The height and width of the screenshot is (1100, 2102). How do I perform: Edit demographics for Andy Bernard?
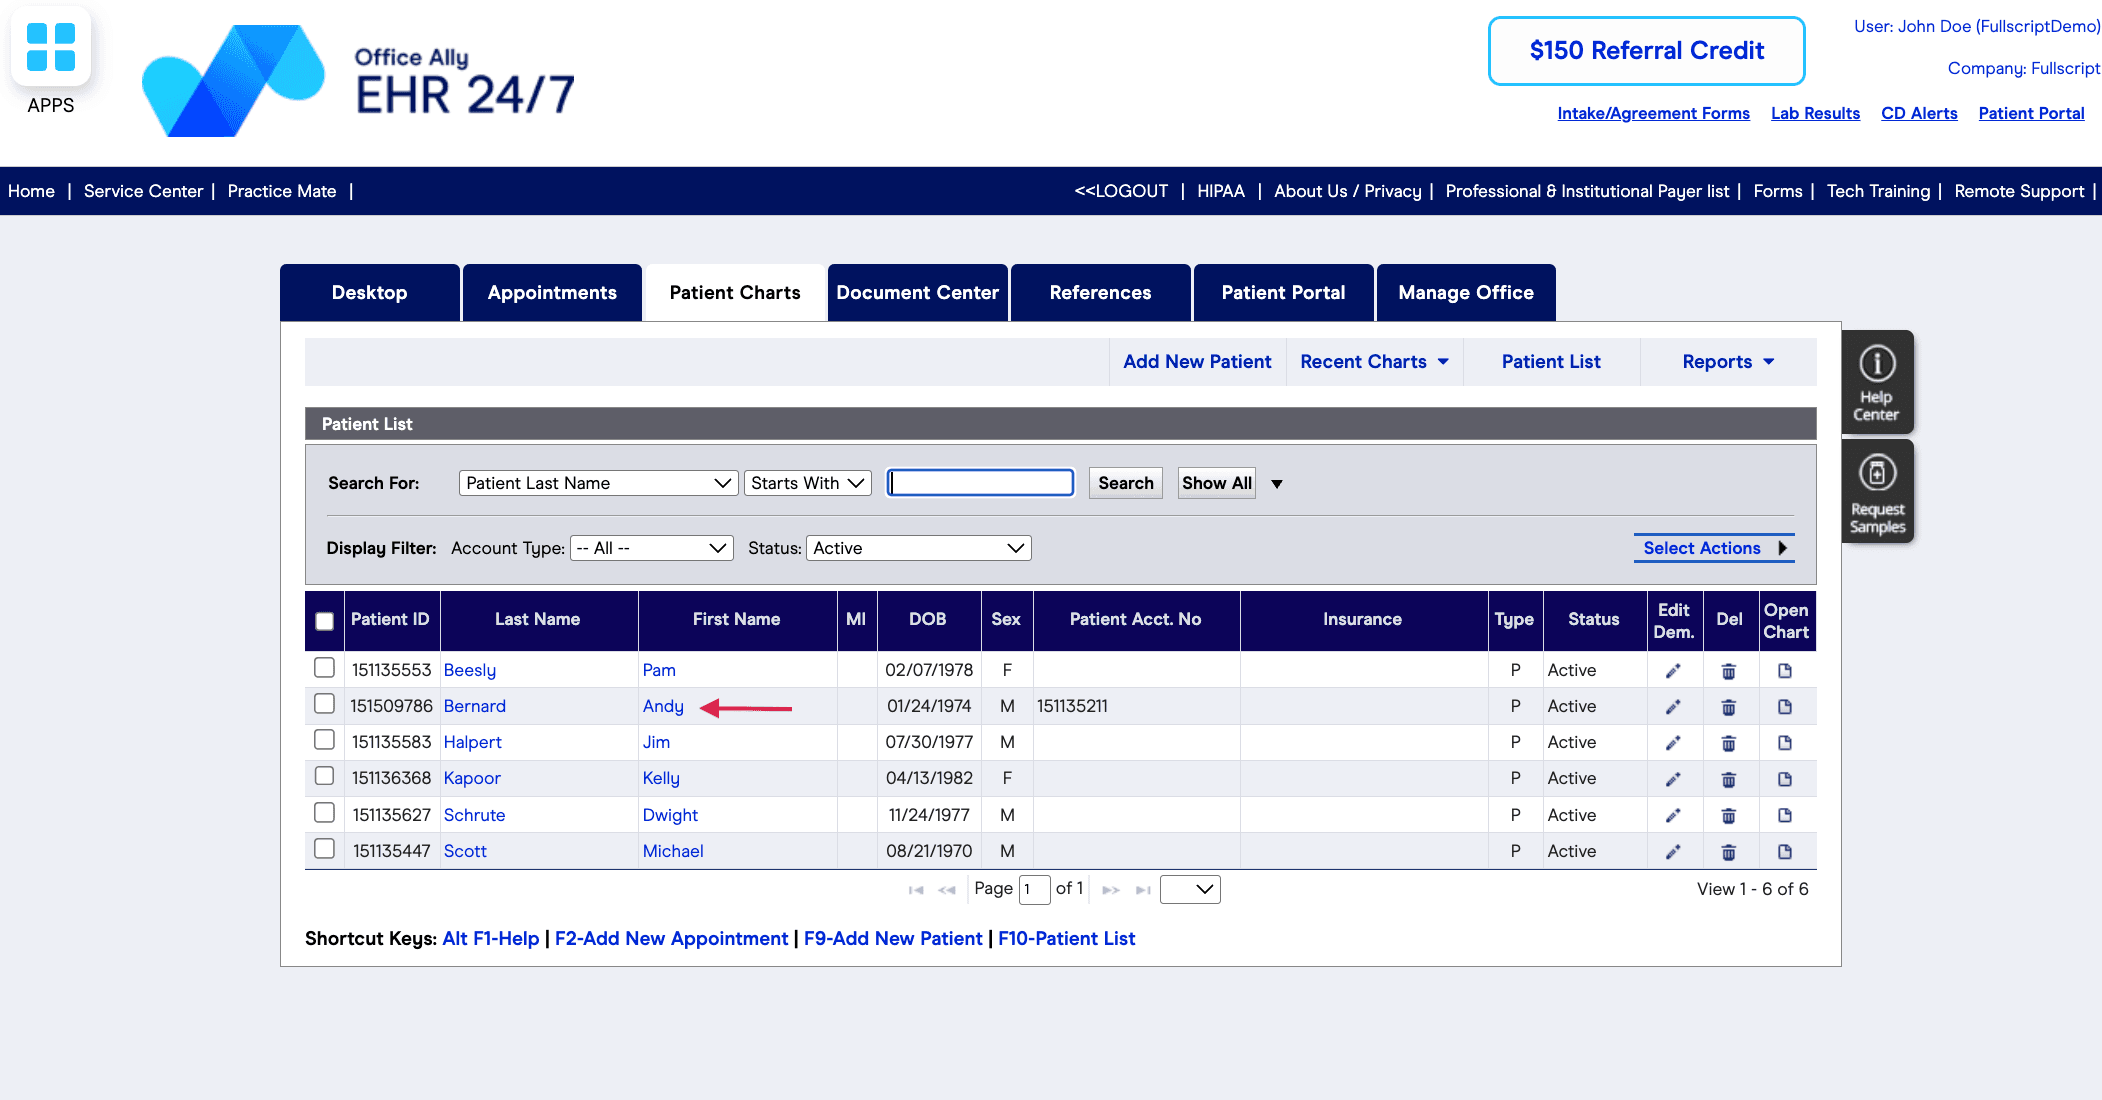(1673, 707)
